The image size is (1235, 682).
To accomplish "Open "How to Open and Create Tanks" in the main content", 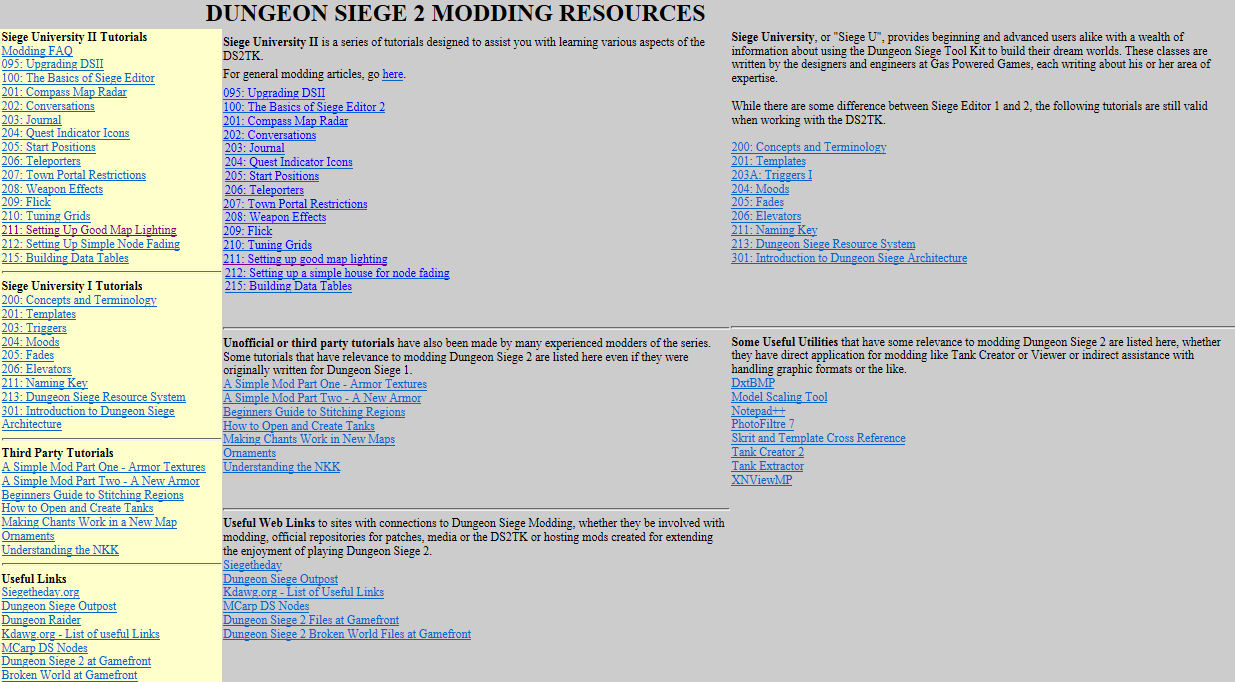I will 299,426.
